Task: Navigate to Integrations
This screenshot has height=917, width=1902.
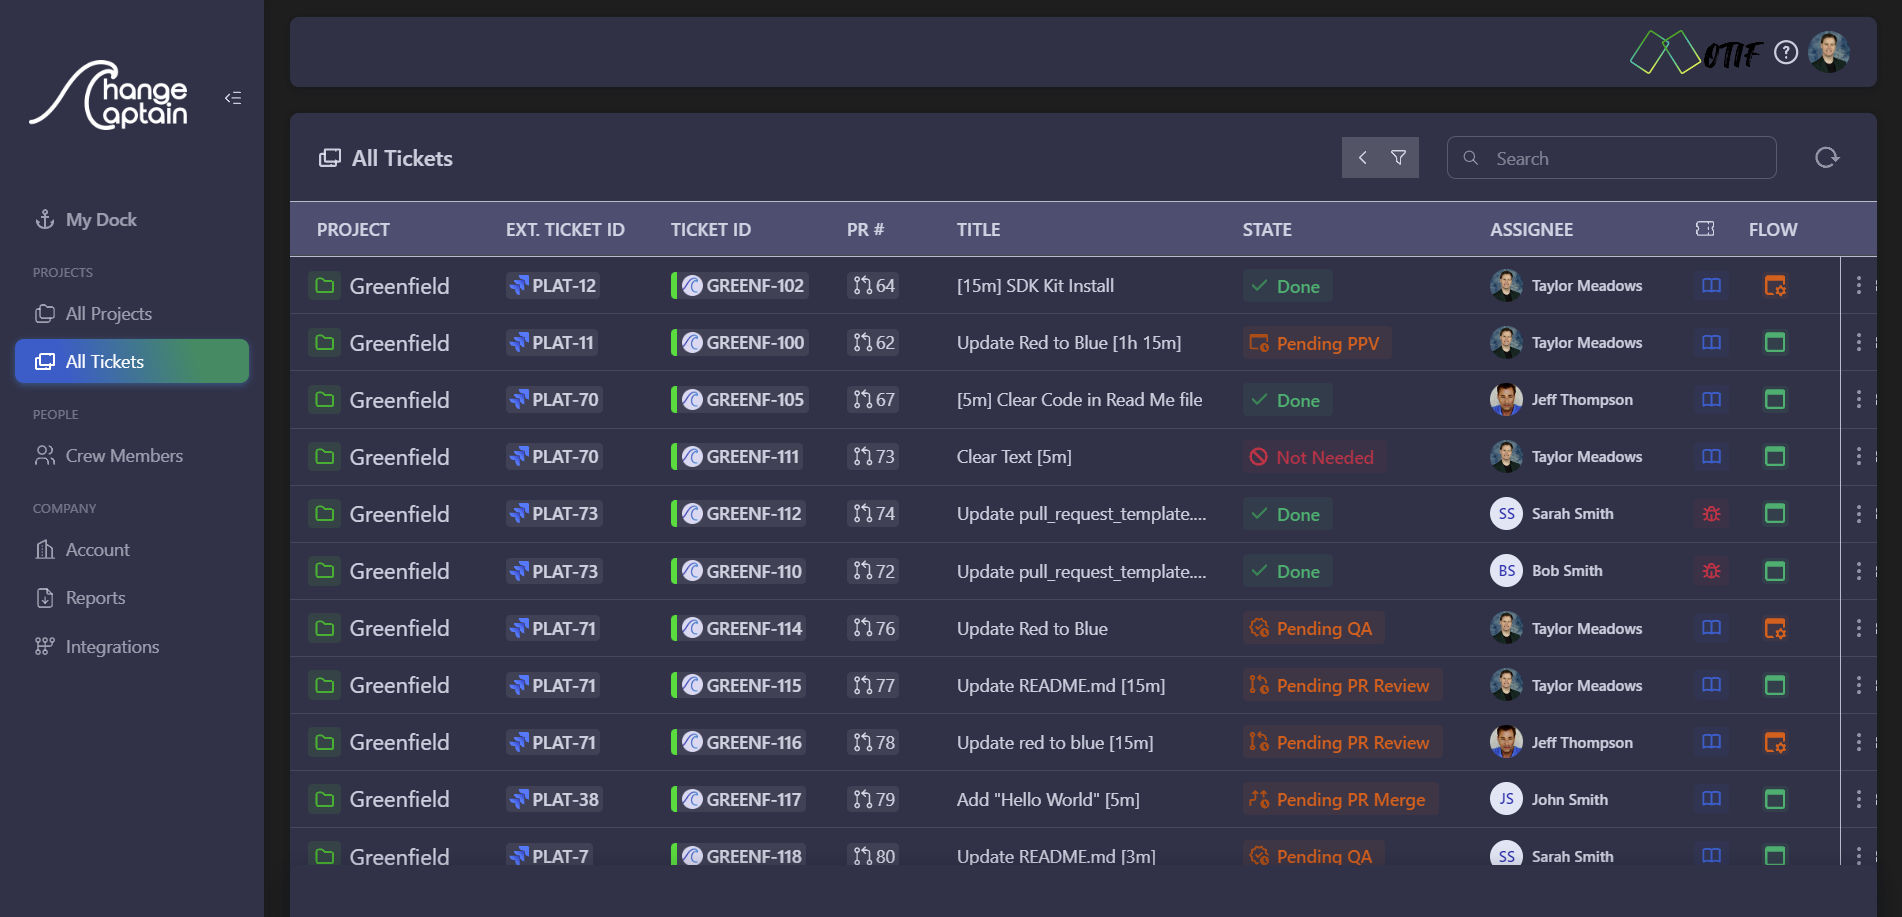Action: [x=112, y=647]
